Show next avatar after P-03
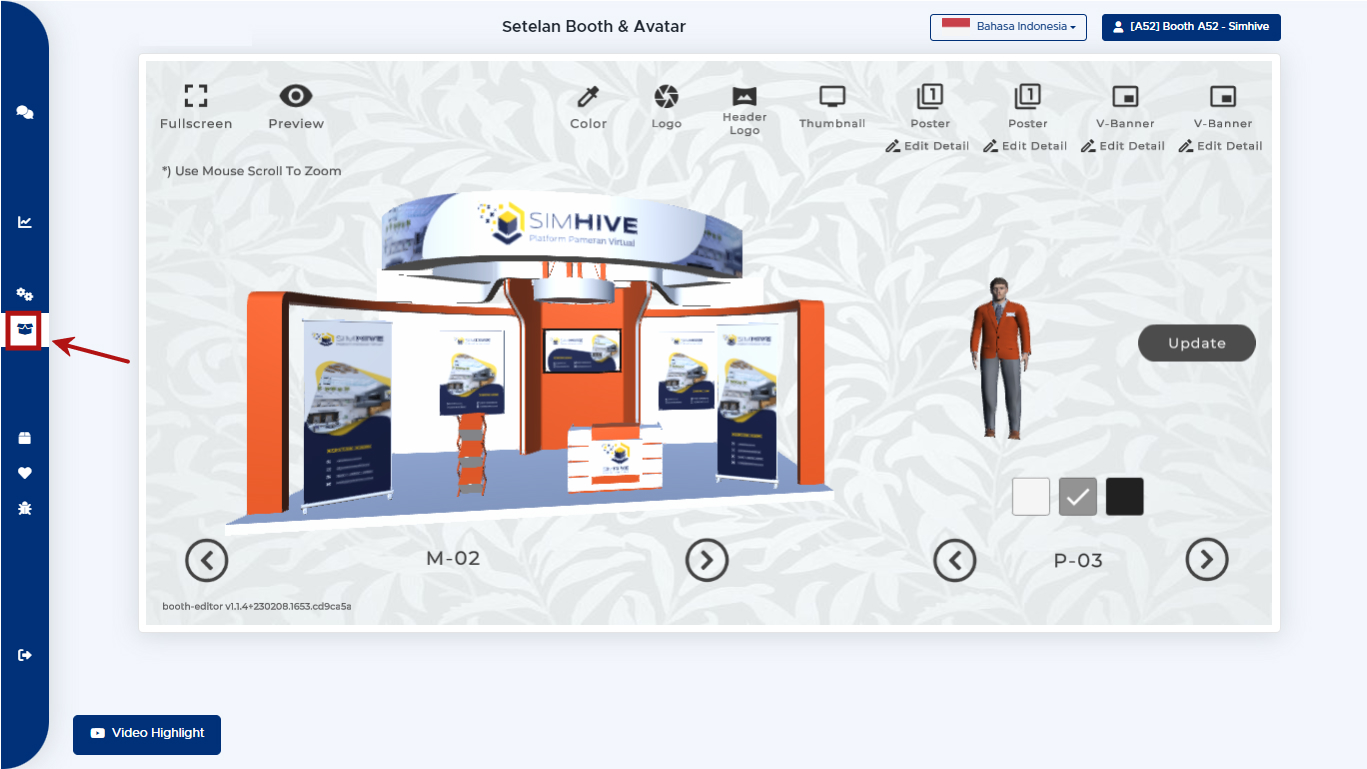The height and width of the screenshot is (769, 1367). coord(1207,560)
